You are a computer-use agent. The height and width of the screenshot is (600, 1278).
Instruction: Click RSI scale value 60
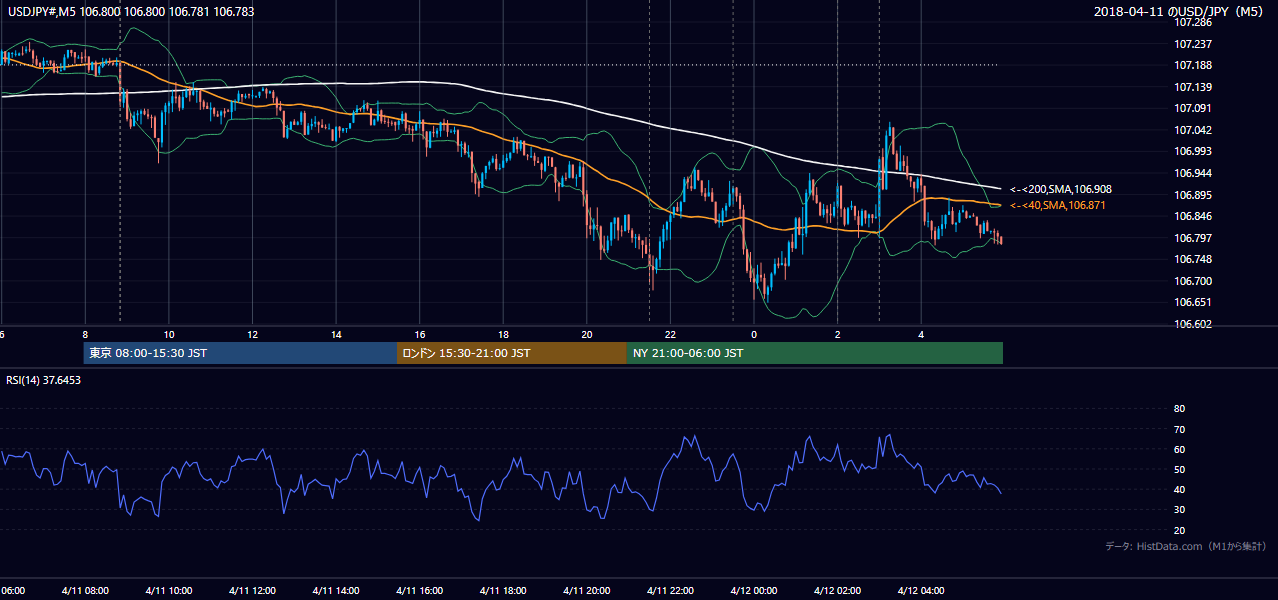(x=1179, y=449)
